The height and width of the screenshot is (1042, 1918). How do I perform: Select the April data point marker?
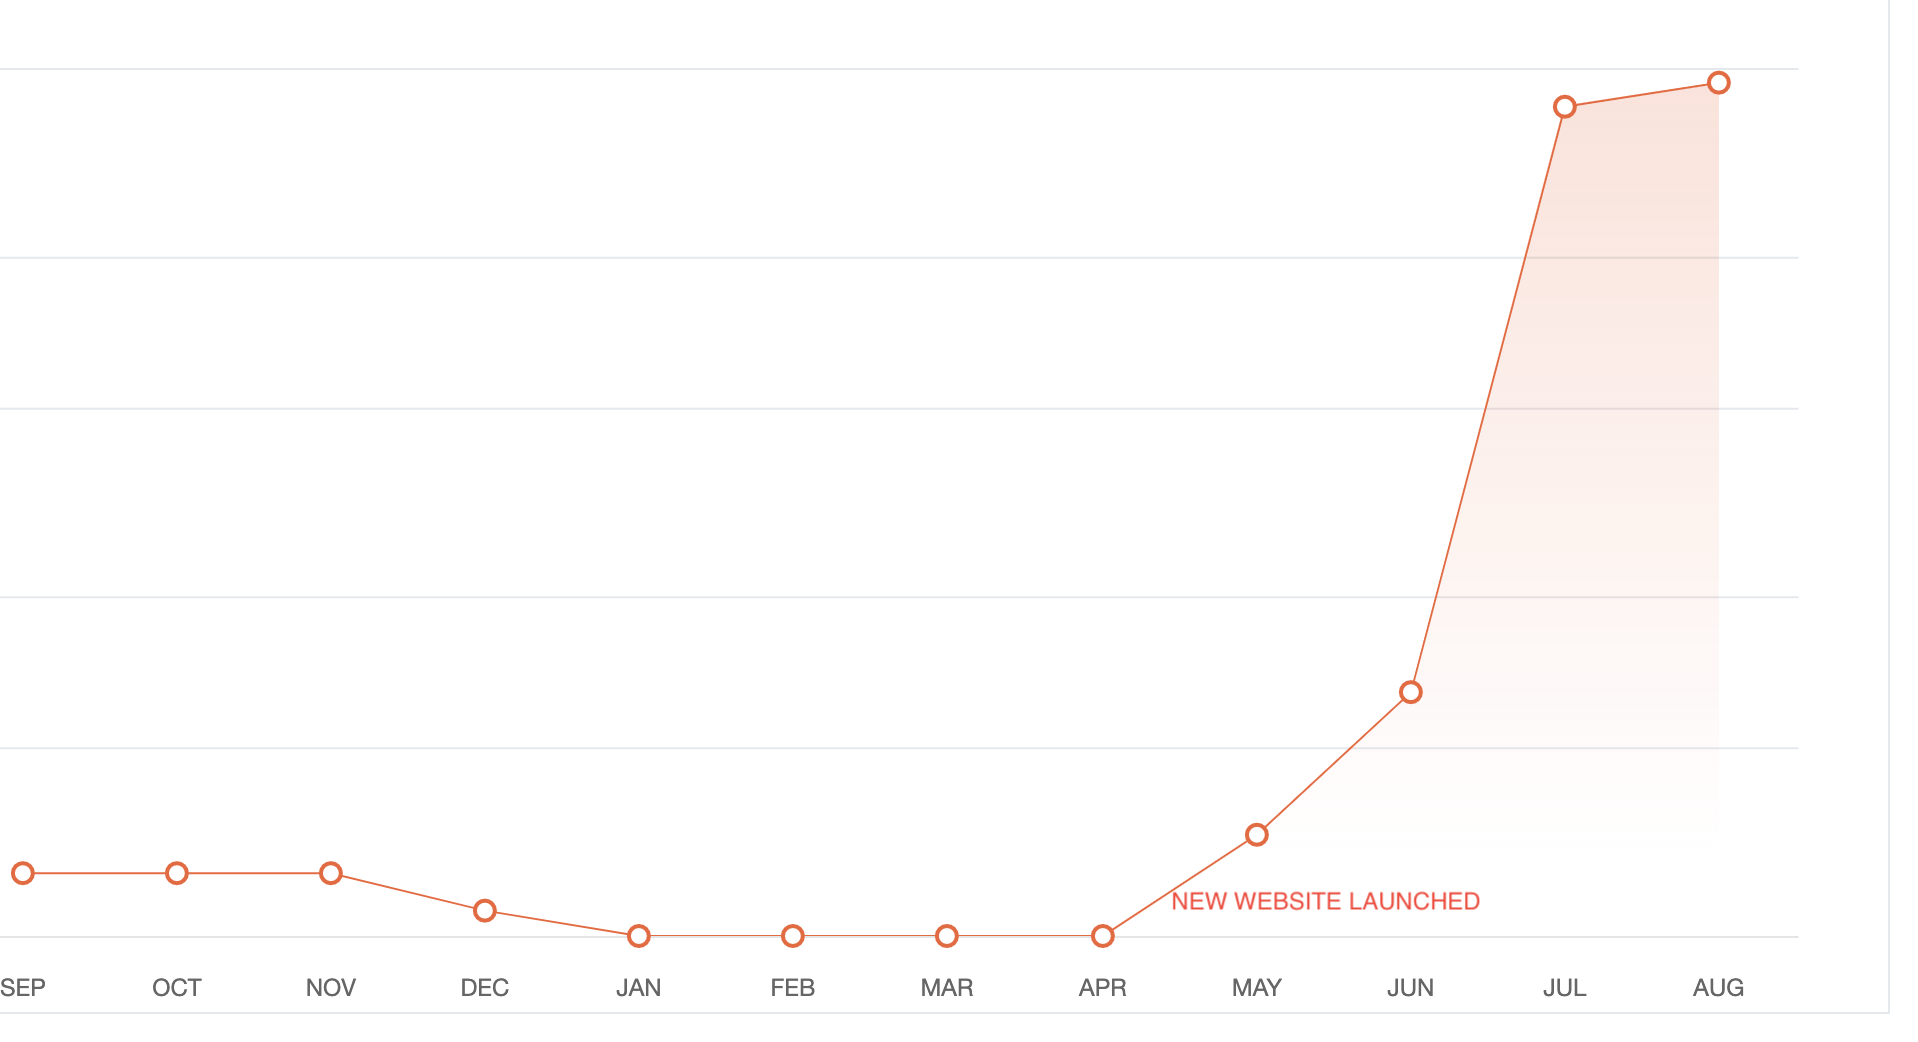pos(1103,936)
